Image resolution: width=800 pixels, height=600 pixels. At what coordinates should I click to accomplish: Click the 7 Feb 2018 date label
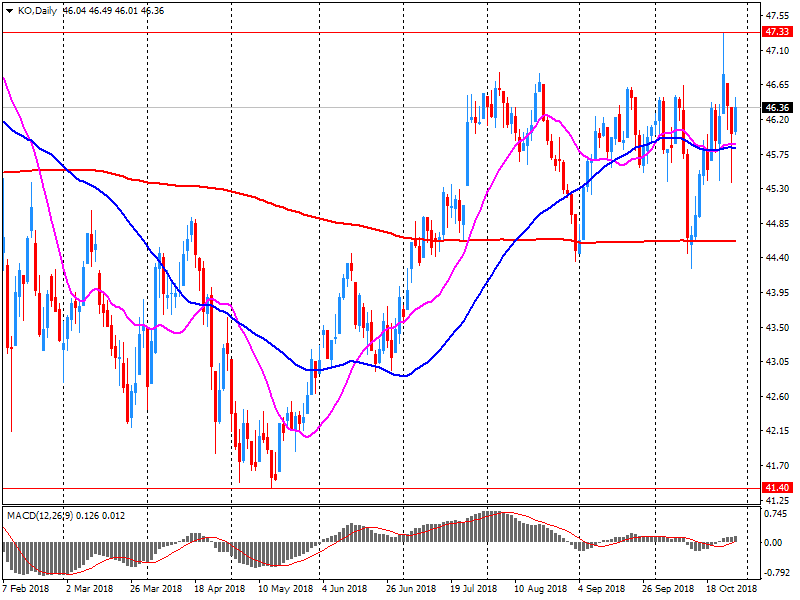[27, 589]
